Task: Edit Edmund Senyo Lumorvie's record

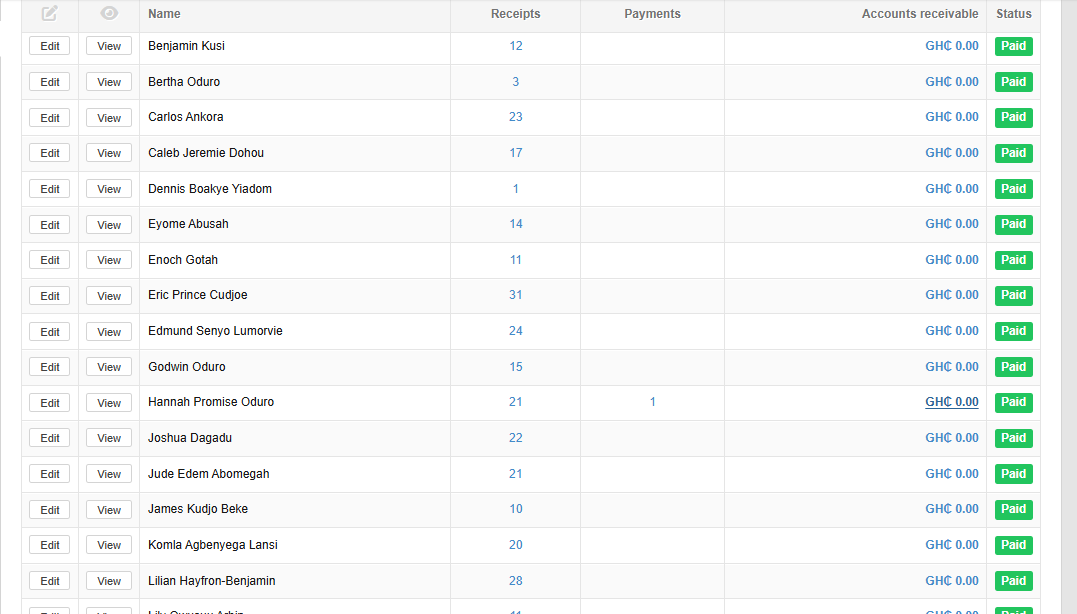Action: pyautogui.click(x=49, y=332)
